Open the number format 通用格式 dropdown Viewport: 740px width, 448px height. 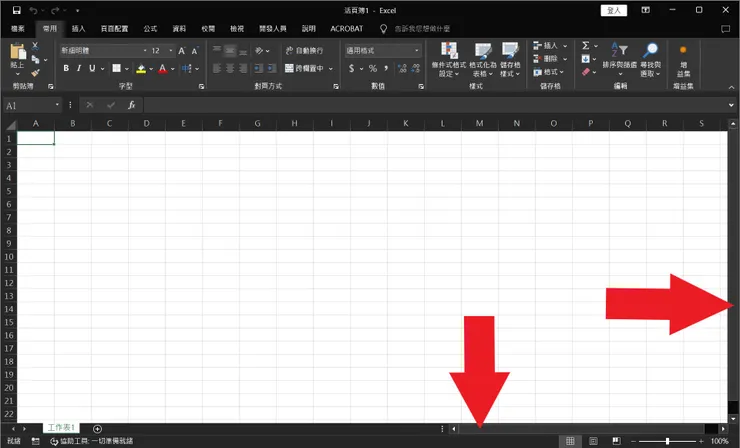(417, 50)
